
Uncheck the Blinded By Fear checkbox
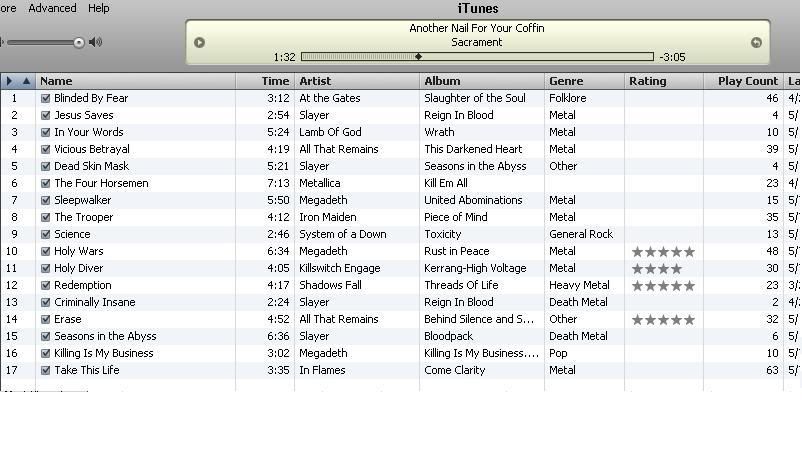tap(46, 99)
